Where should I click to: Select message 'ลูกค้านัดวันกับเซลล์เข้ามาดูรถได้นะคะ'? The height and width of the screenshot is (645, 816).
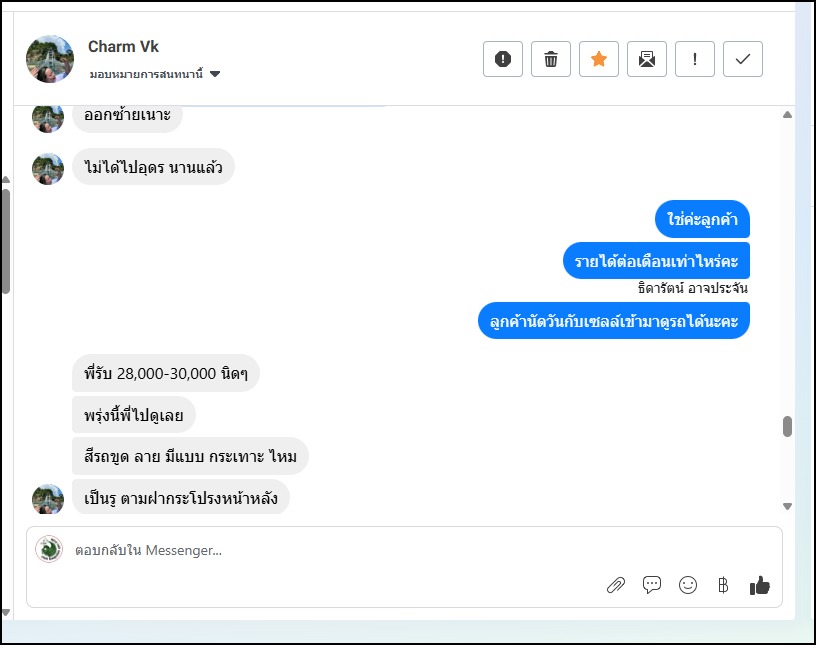[614, 321]
